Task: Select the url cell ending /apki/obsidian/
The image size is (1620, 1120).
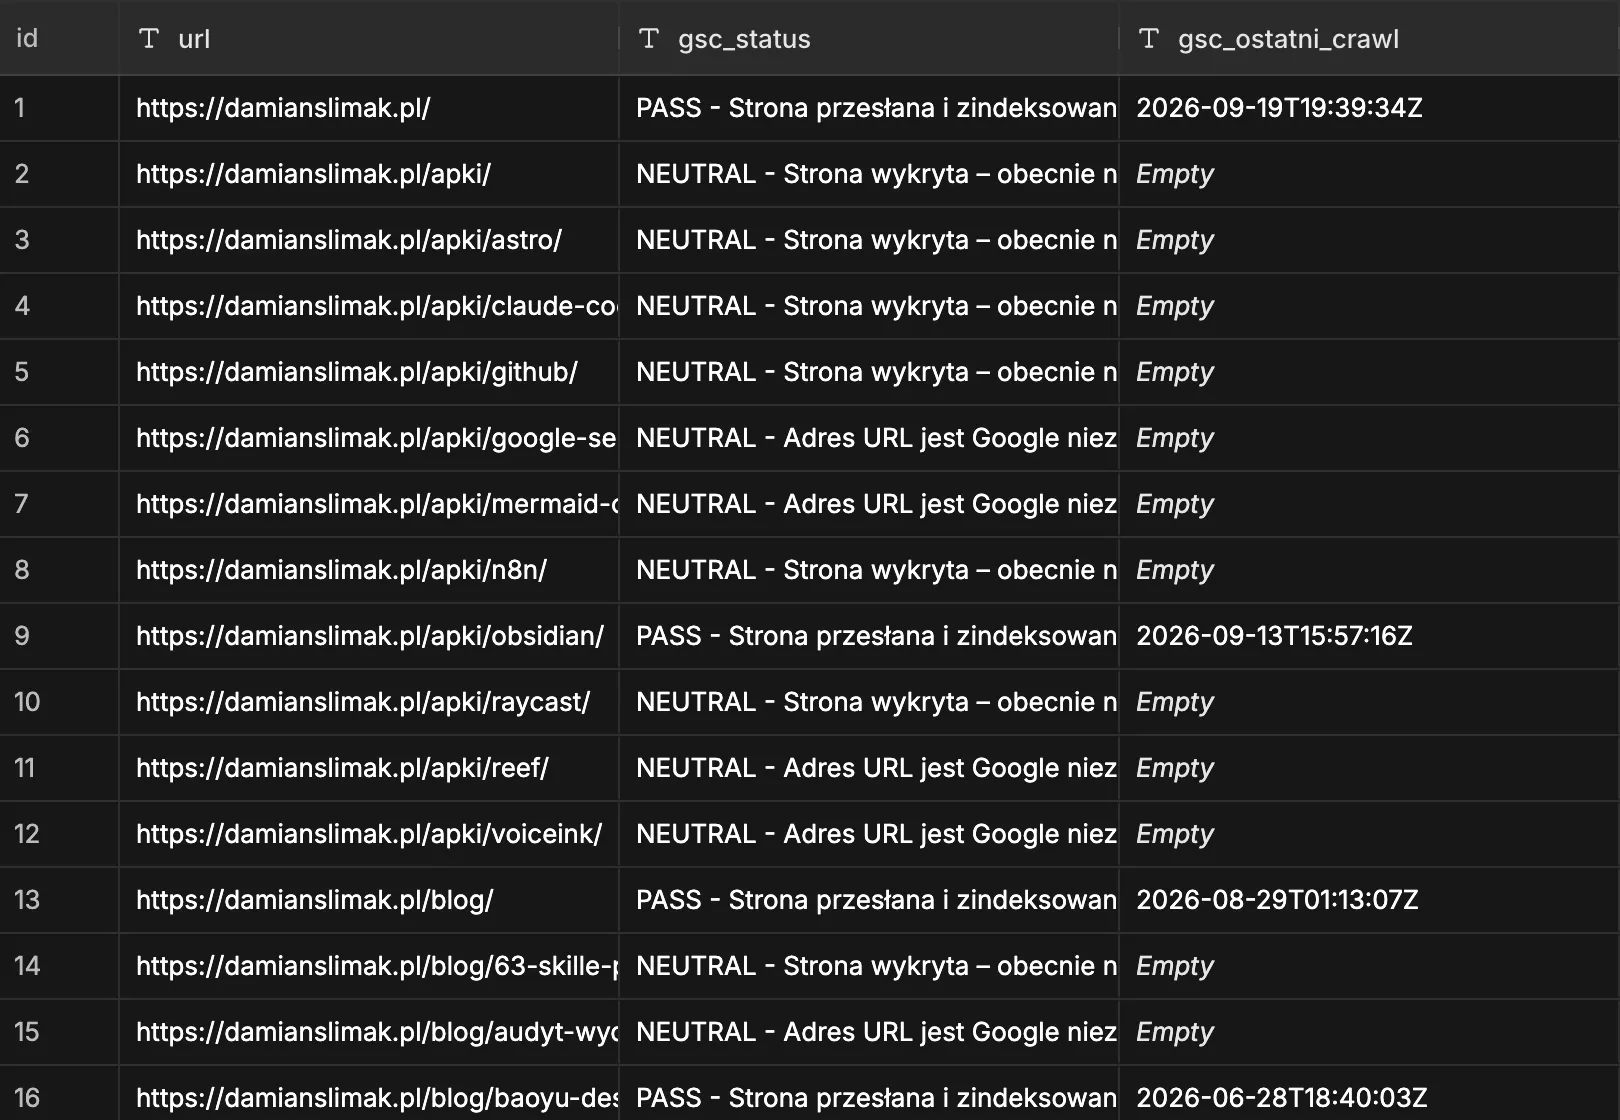Action: pos(369,636)
